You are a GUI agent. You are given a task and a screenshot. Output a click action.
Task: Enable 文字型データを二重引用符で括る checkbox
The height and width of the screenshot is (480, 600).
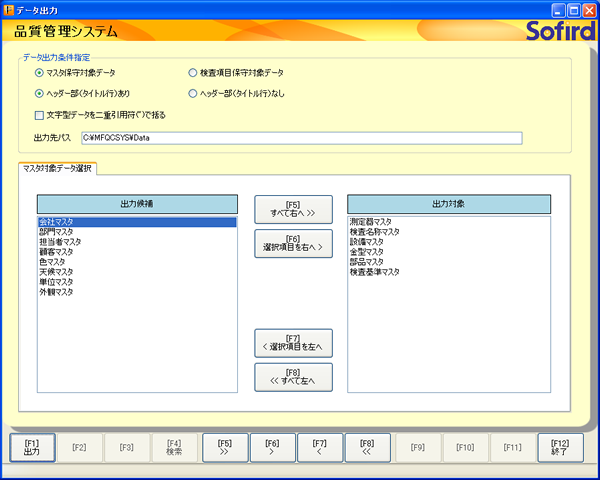click(x=39, y=114)
